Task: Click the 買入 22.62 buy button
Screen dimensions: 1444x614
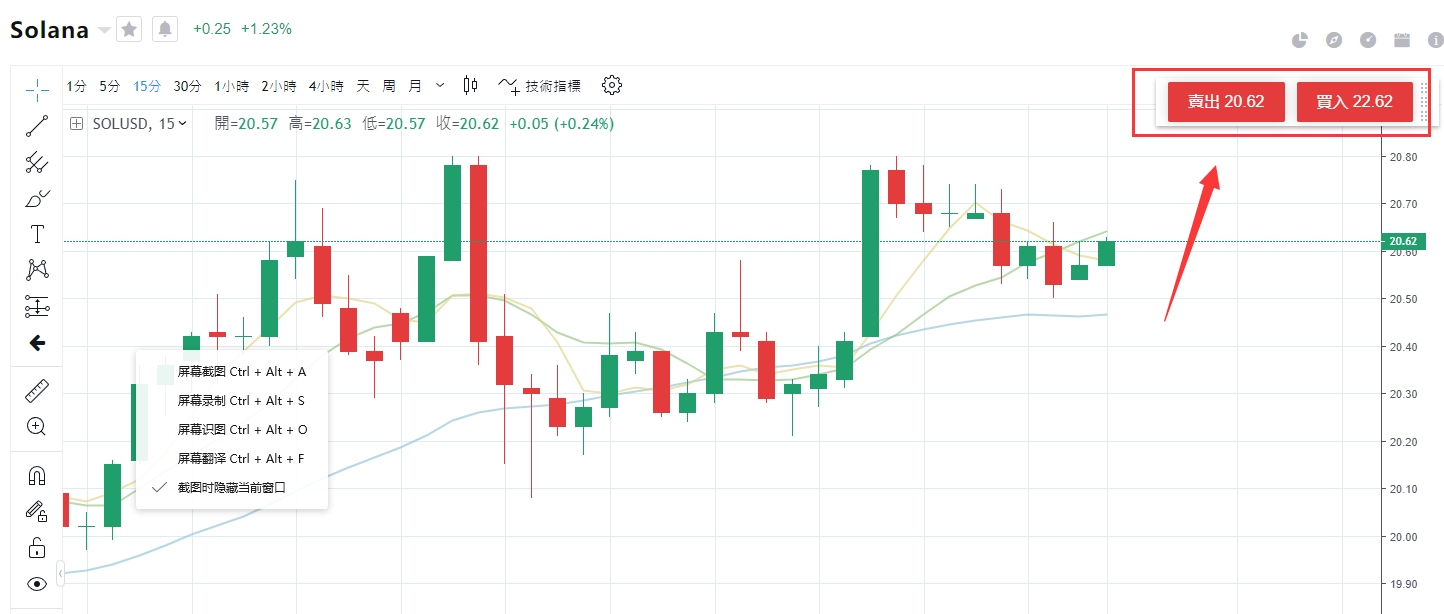Action: click(1354, 102)
